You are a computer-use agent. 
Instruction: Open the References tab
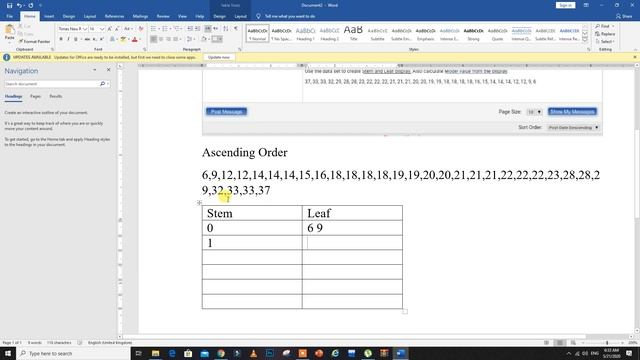(x=114, y=16)
